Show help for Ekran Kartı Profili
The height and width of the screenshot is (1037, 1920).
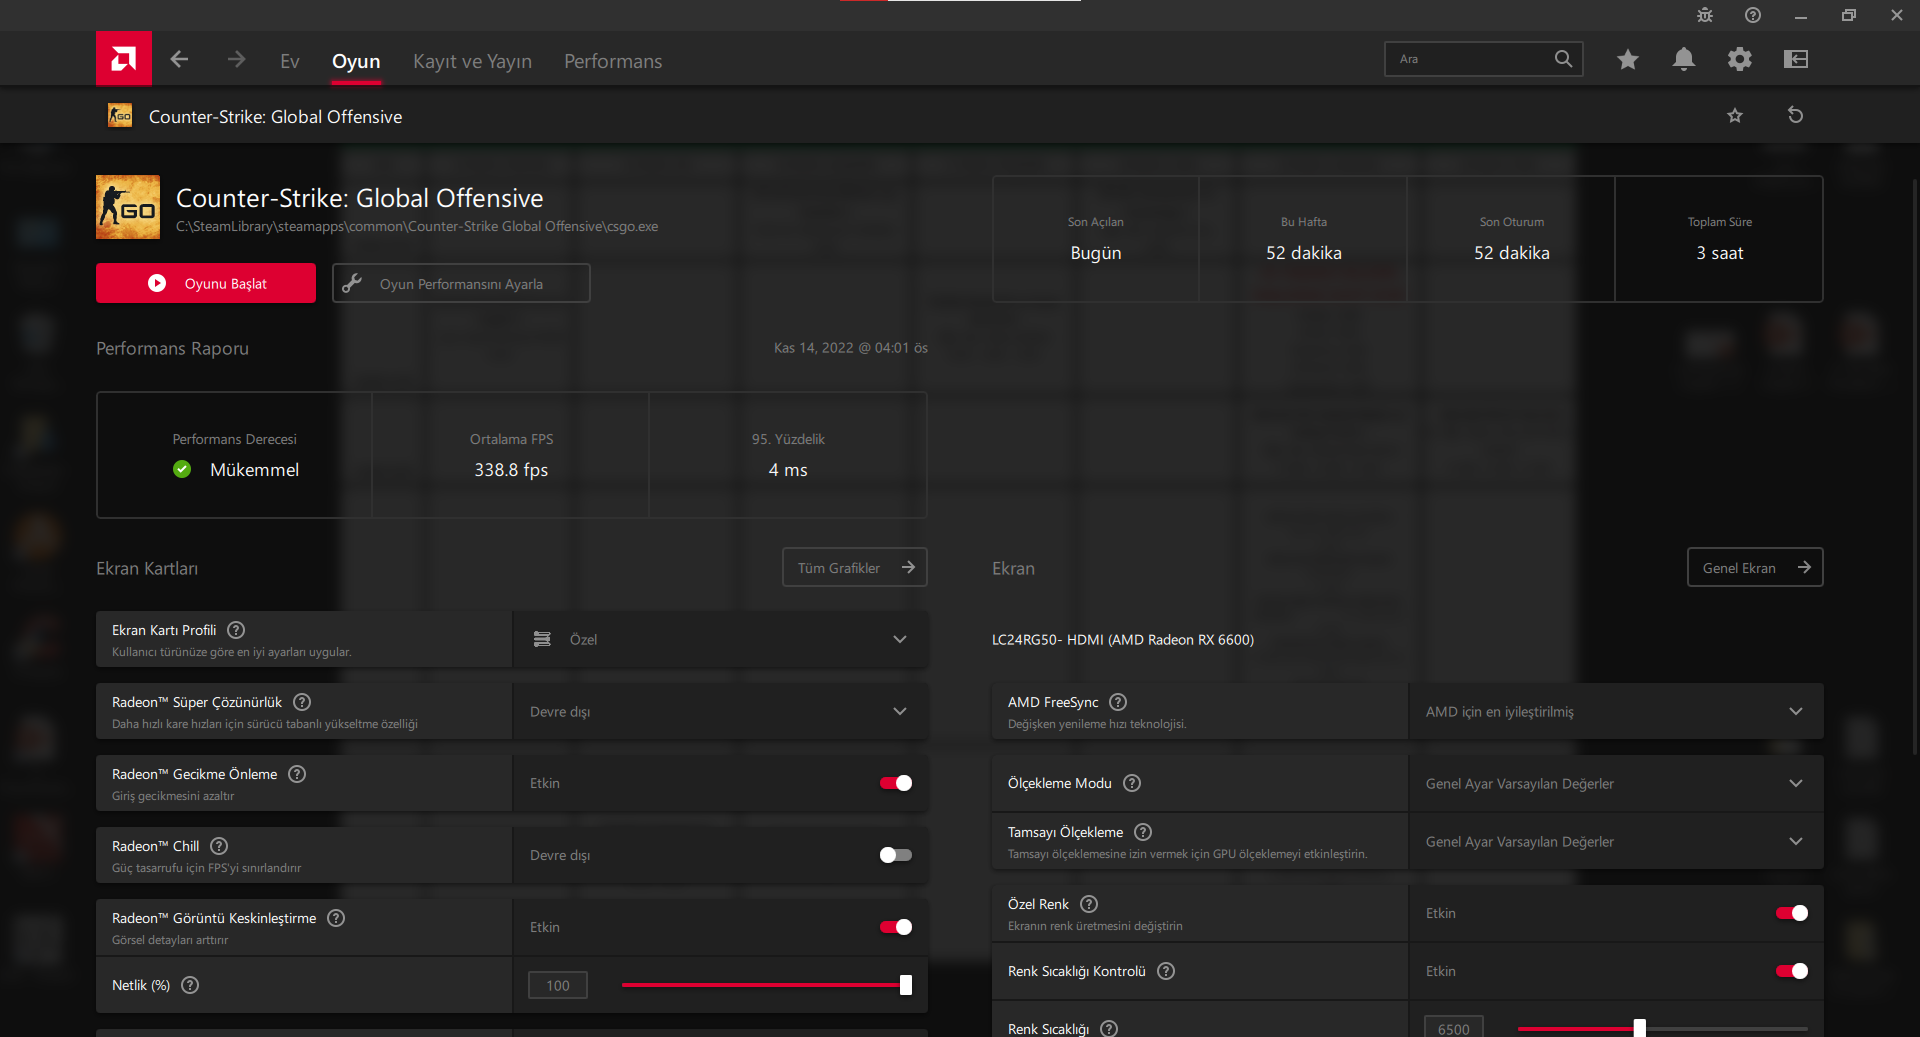coord(236,630)
